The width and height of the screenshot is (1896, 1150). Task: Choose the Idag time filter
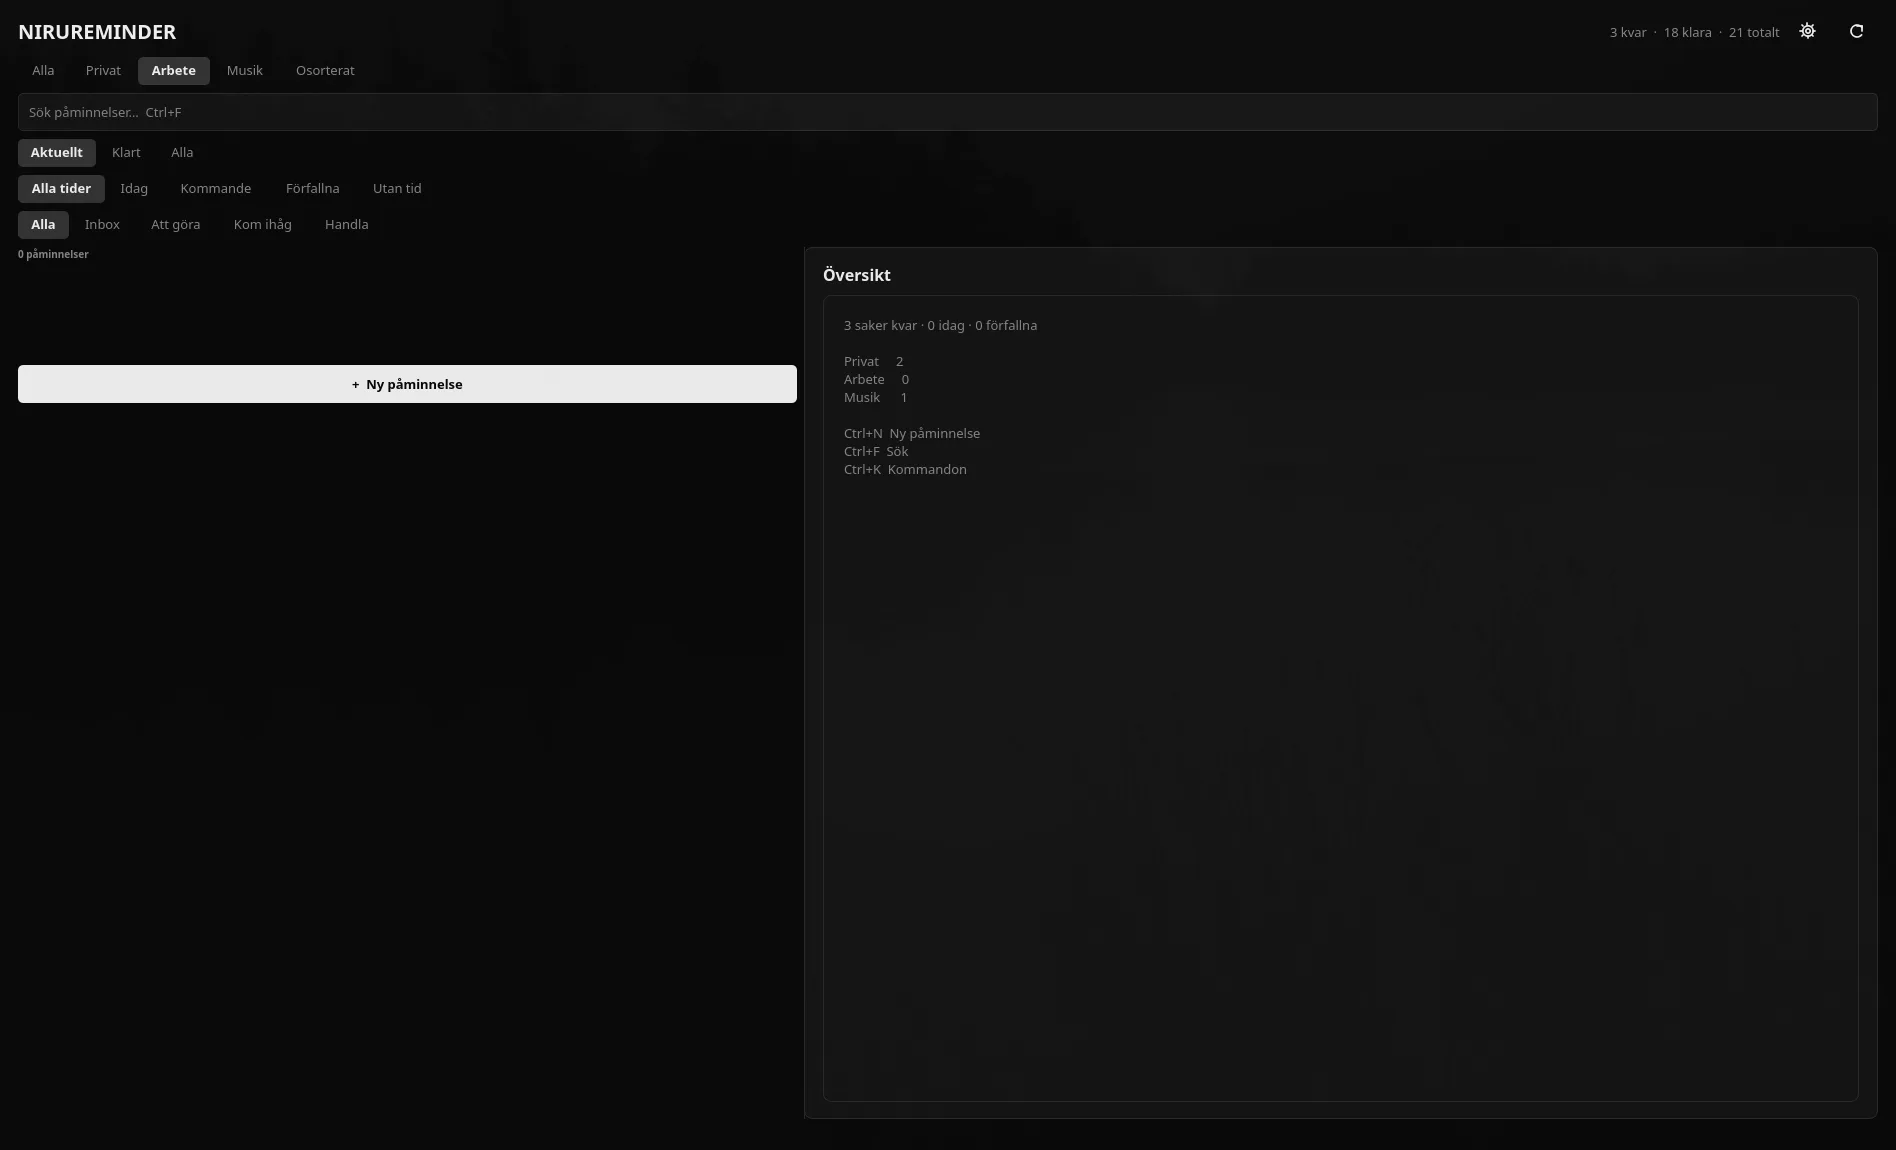tap(134, 189)
